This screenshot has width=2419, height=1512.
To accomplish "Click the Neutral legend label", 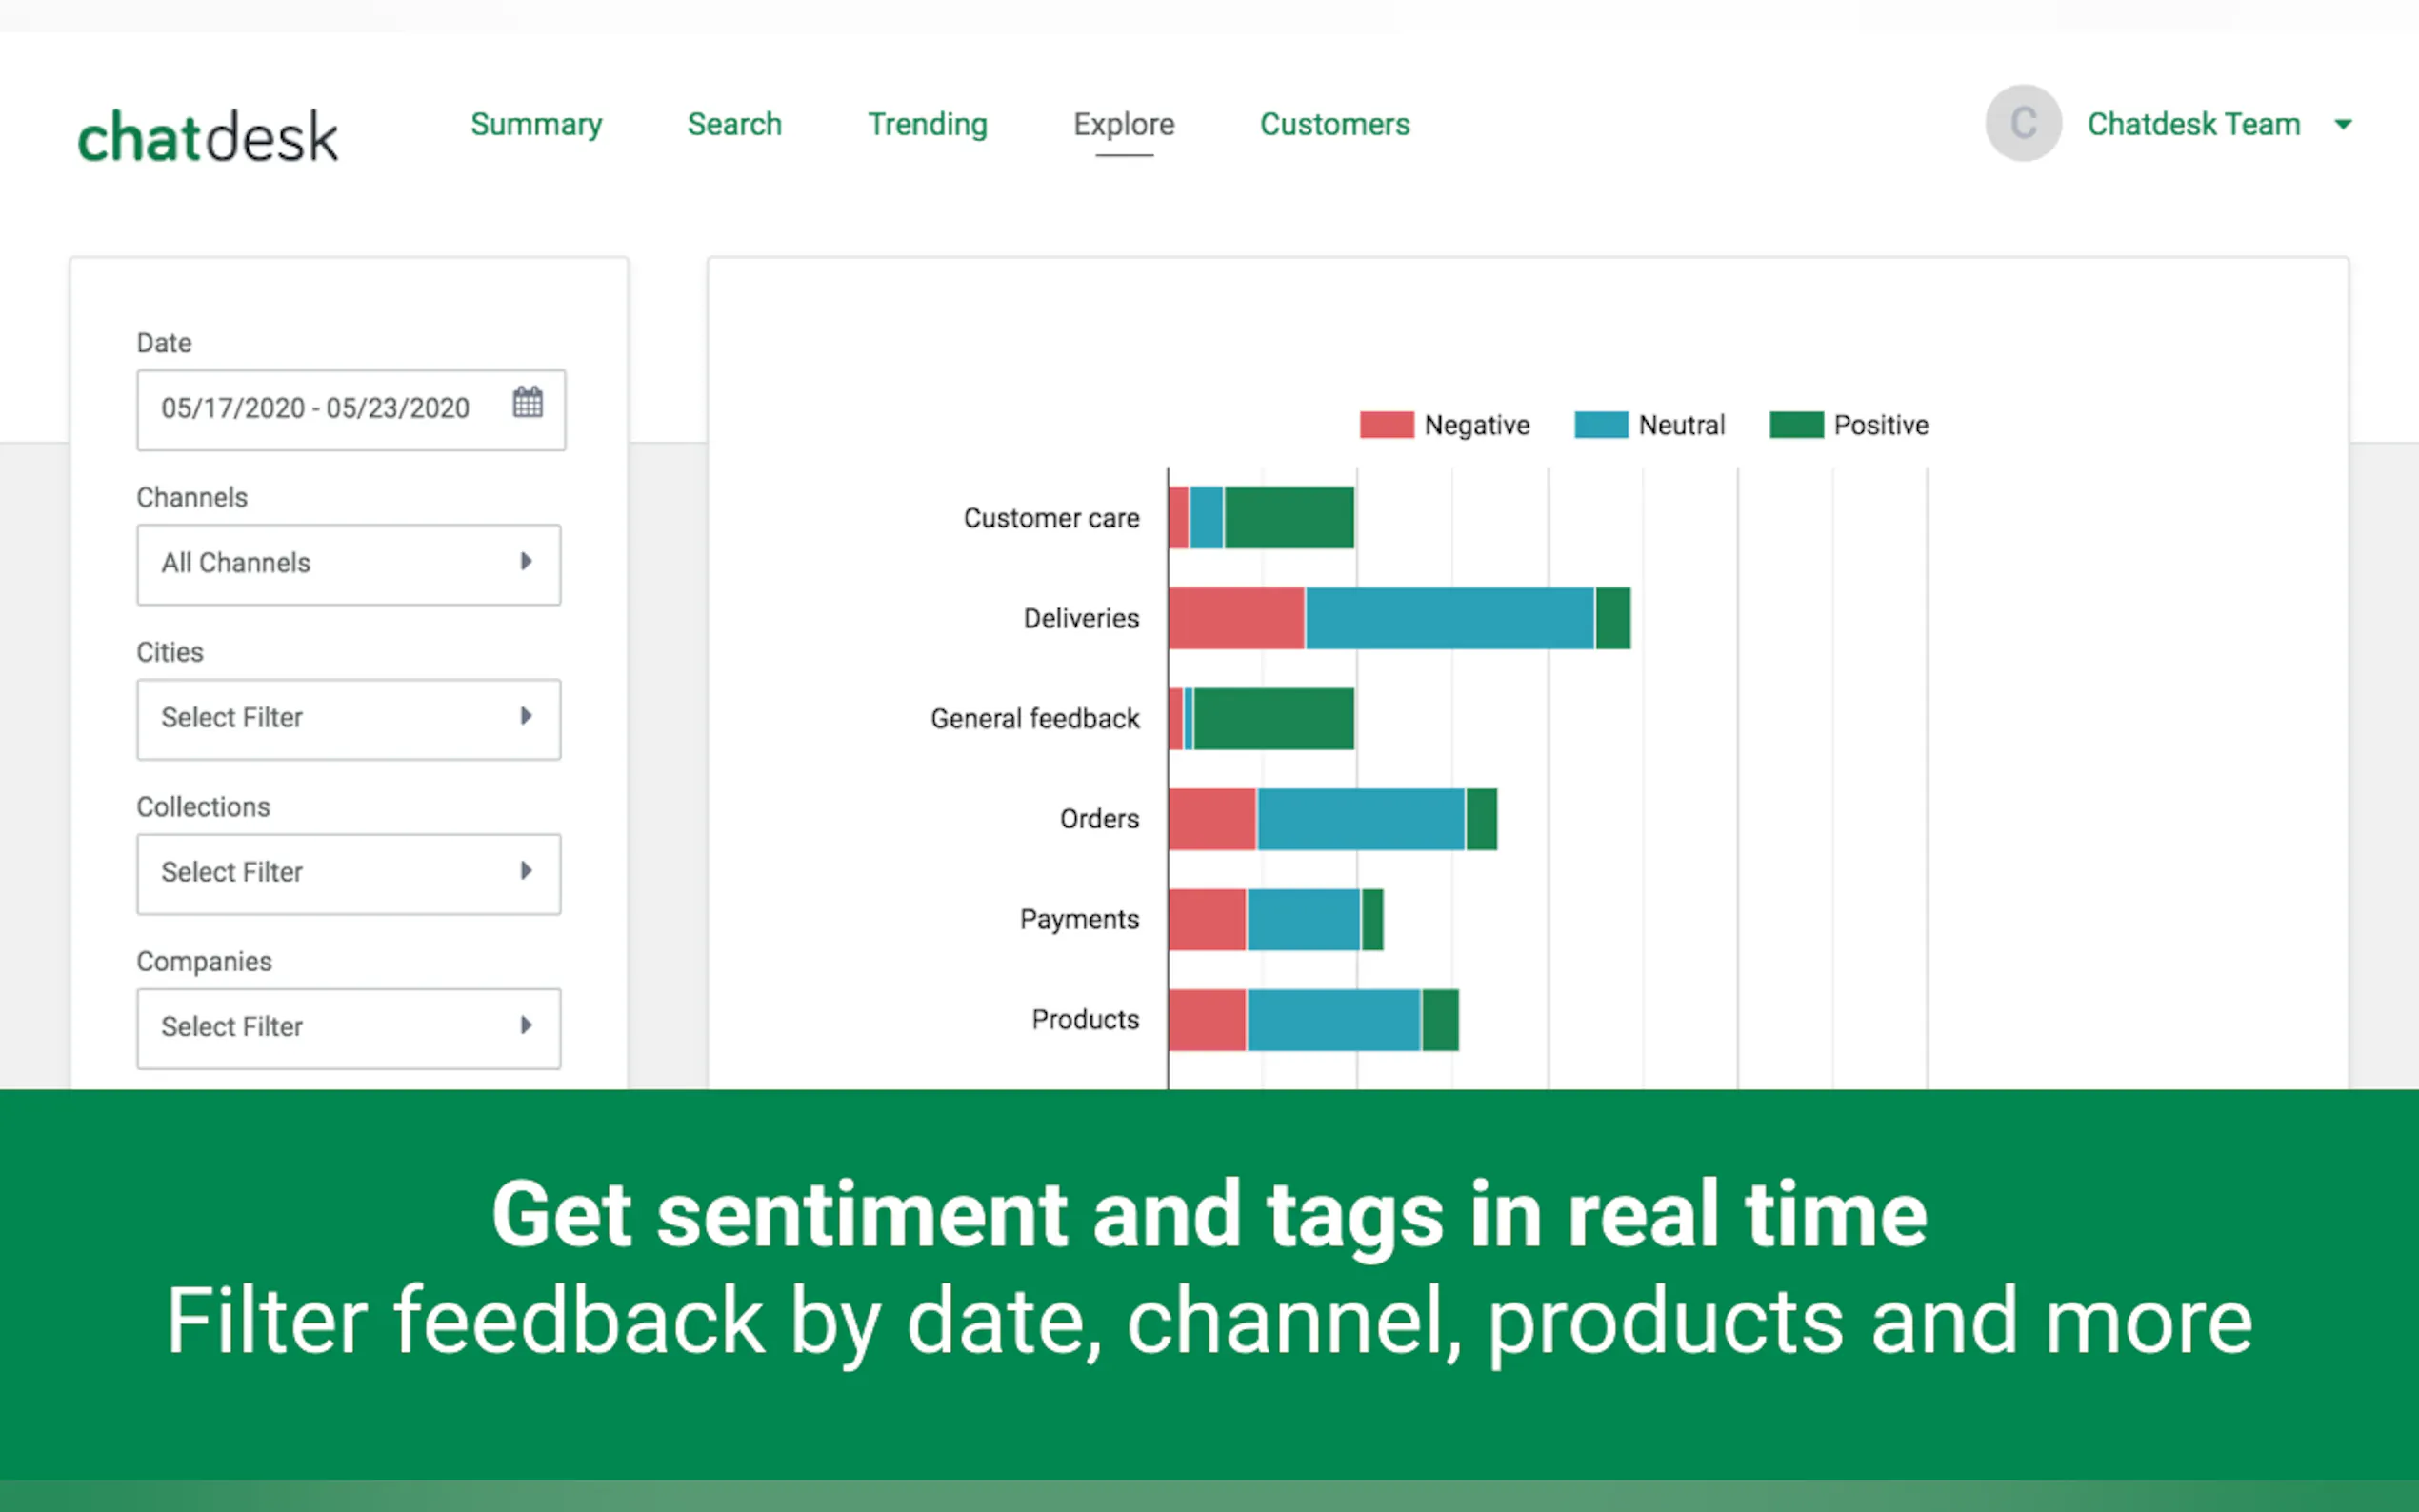I will 1682,425.
